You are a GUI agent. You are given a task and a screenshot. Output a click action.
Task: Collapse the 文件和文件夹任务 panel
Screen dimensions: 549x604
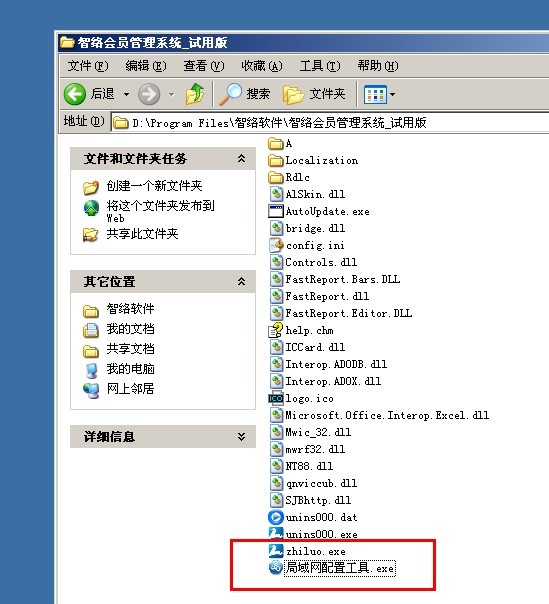pyautogui.click(x=241, y=158)
